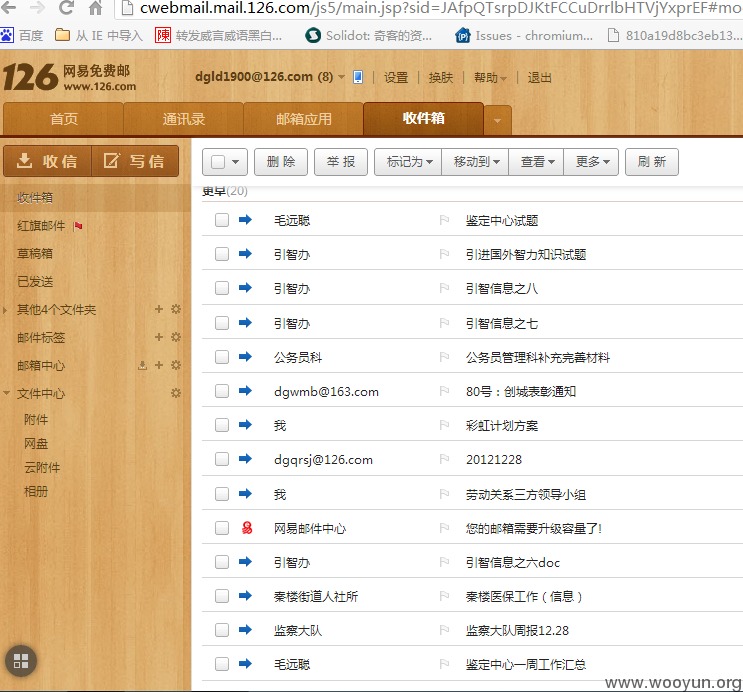The width and height of the screenshot is (743, 692).
Task: Click the 收信 button
Action: 47,161
